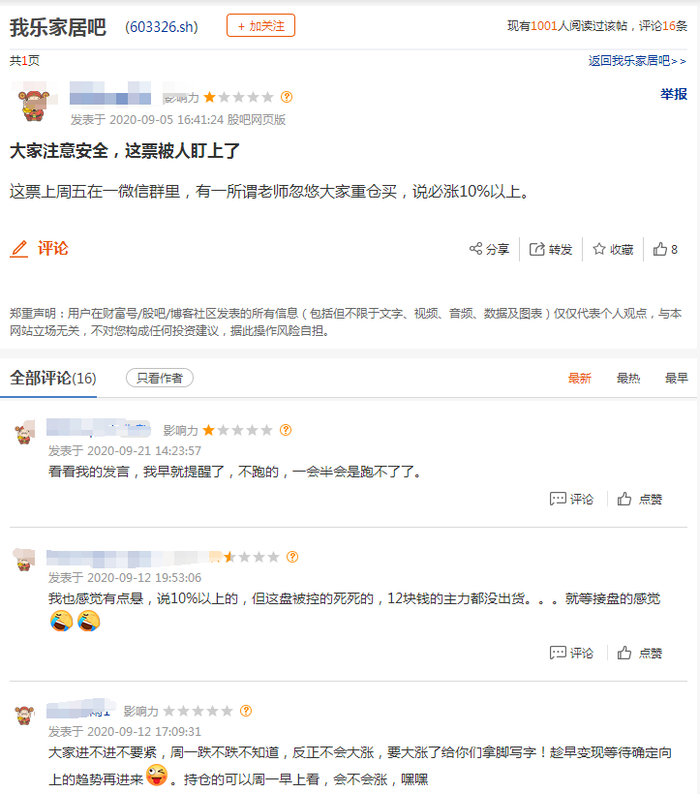Click the repost (转发) icon
The image size is (700, 794).
click(536, 249)
